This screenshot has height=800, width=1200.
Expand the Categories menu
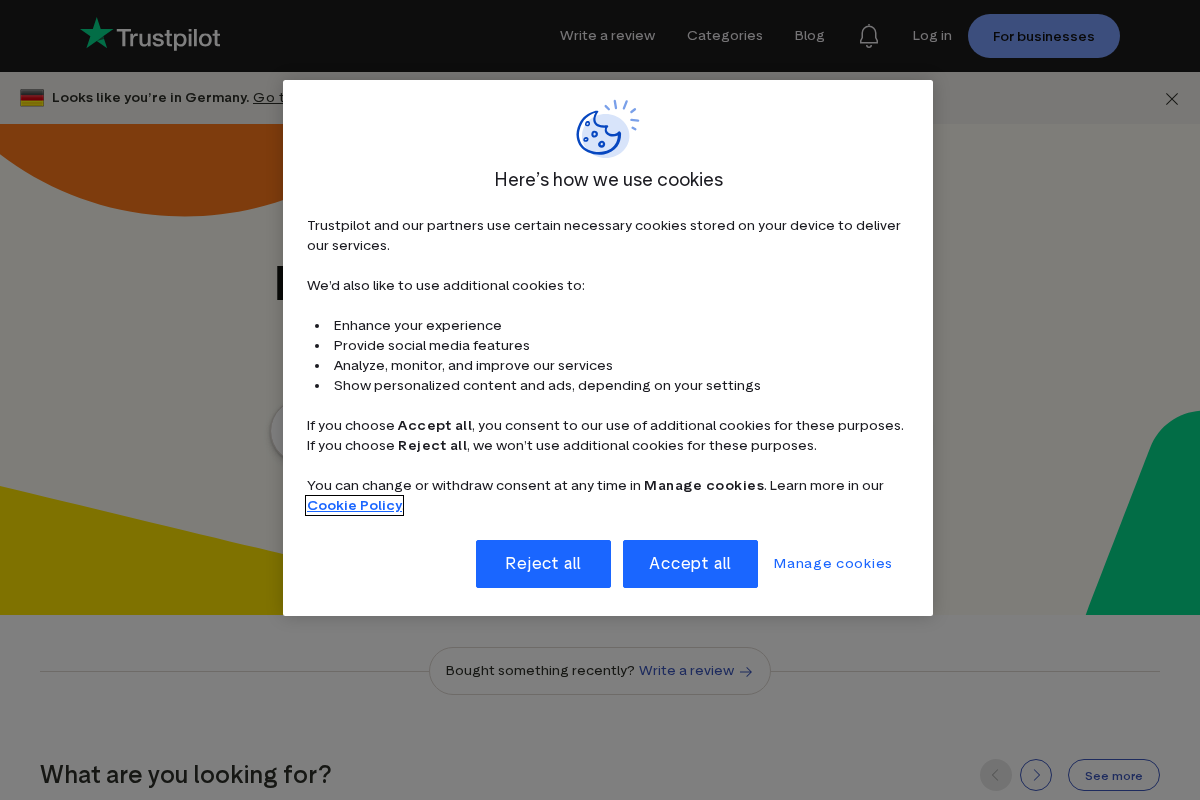click(x=724, y=35)
